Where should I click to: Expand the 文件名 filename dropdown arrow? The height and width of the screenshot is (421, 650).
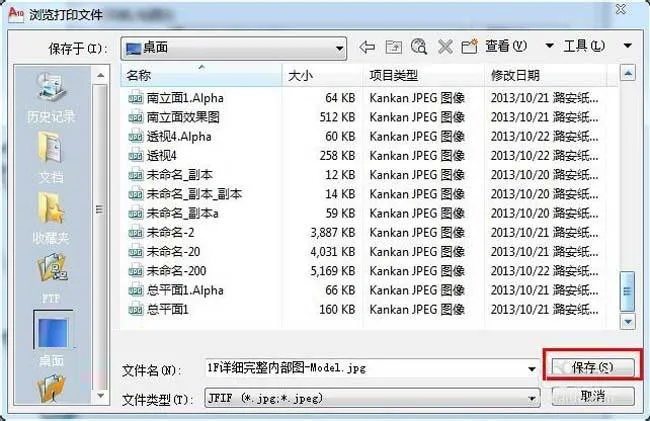(532, 369)
